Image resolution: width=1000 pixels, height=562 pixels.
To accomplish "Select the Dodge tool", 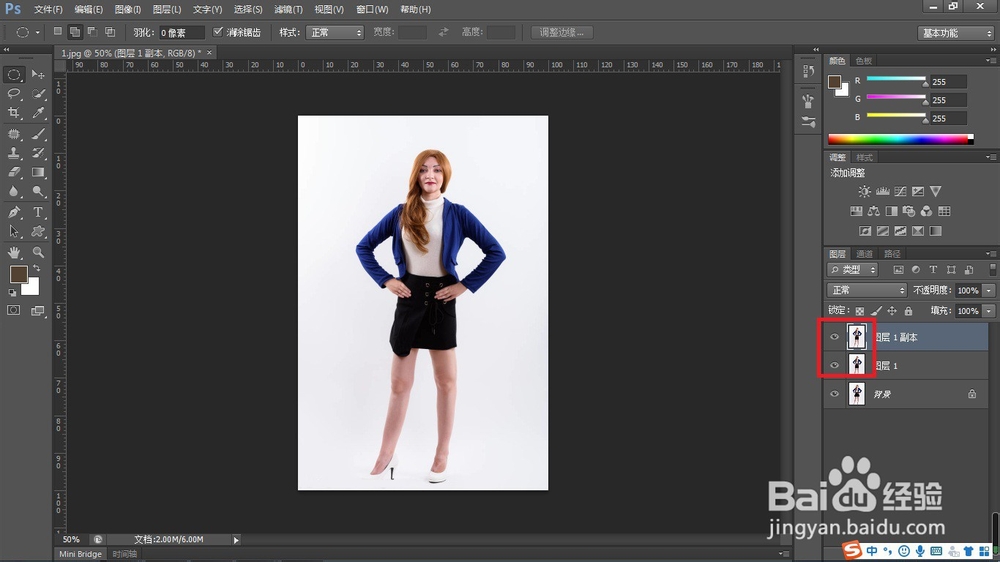I will [x=38, y=191].
